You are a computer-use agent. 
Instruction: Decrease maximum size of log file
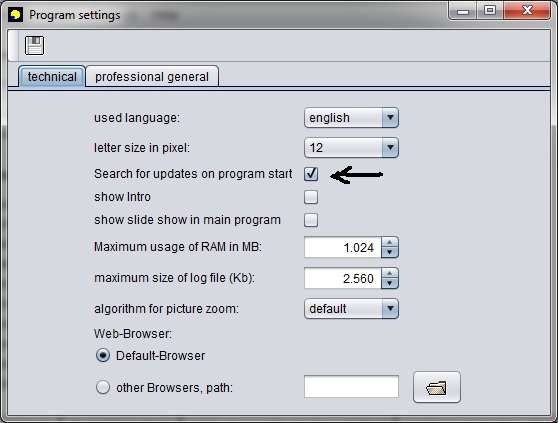click(390, 283)
